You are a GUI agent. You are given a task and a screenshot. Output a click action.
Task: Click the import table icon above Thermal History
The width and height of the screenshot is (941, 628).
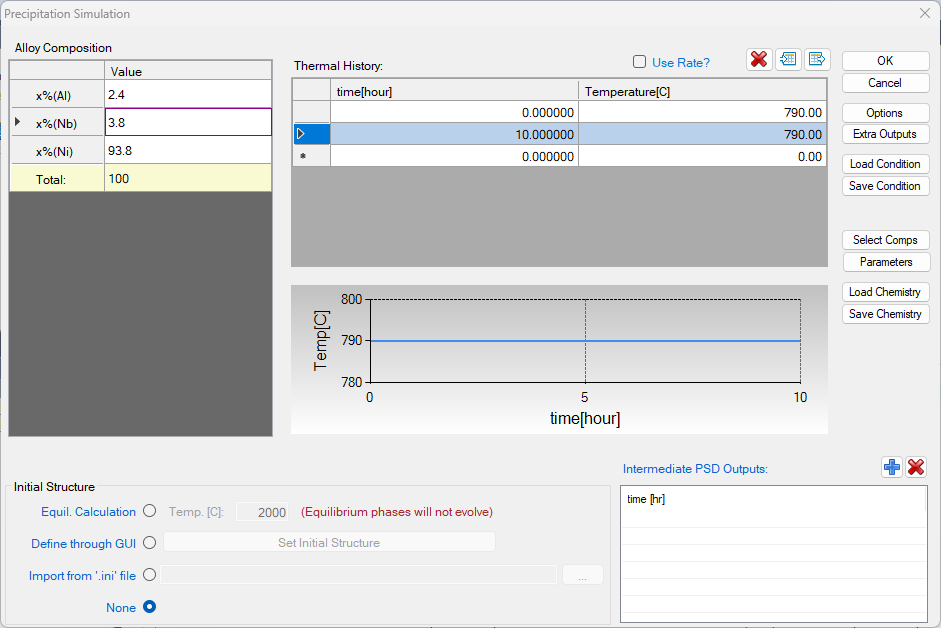[788, 59]
